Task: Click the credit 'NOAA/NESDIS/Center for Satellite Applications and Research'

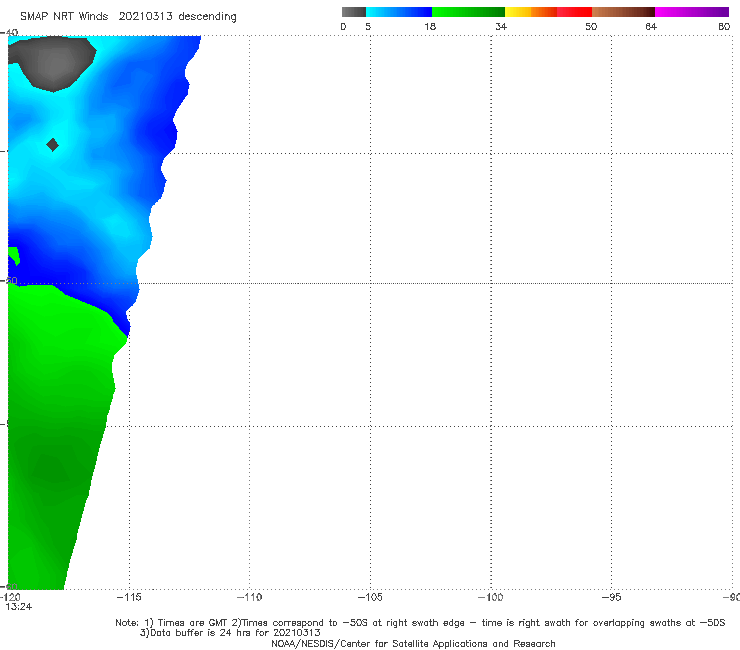Action: pos(413,643)
